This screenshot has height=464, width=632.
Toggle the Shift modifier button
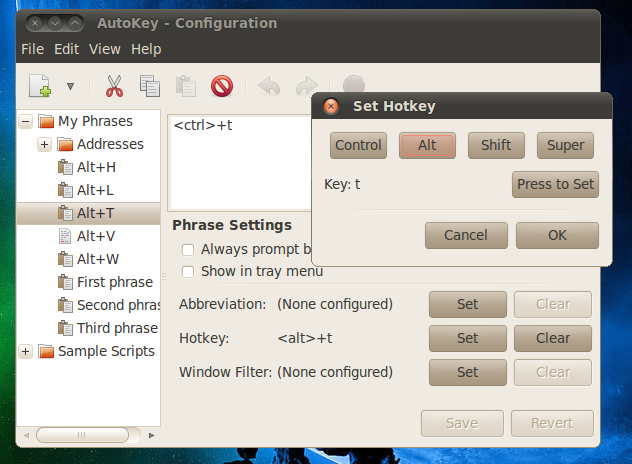click(496, 145)
